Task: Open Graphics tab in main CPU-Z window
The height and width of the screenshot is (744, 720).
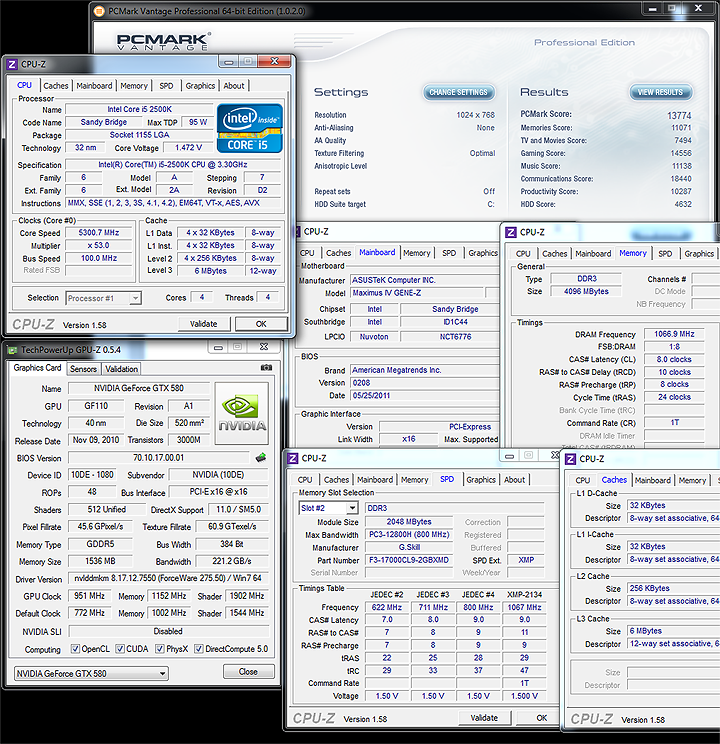Action: click(200, 86)
